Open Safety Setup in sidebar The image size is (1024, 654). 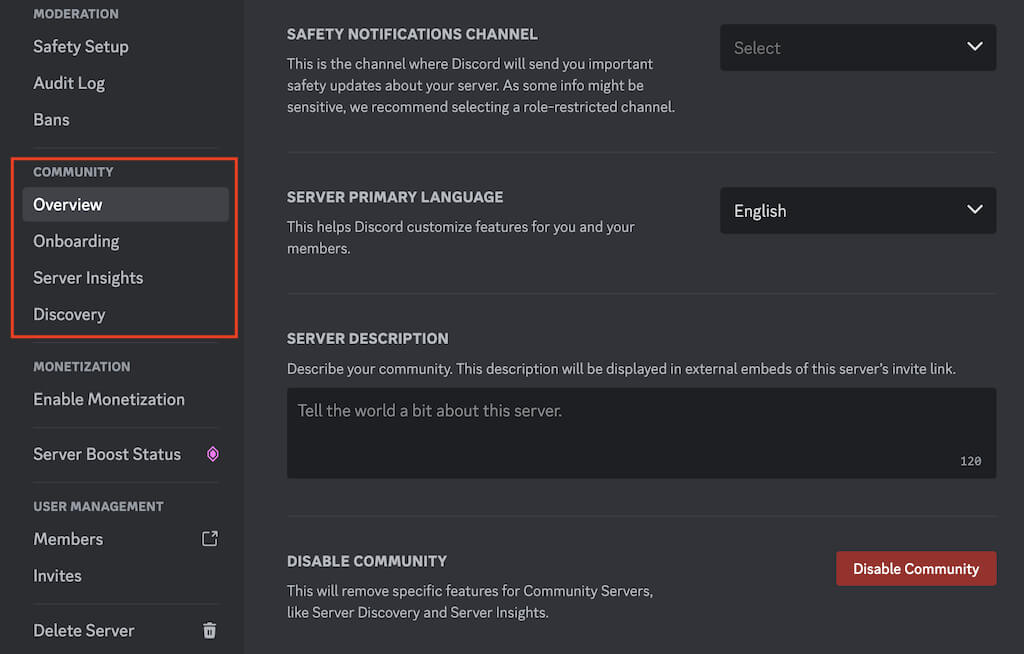click(81, 47)
